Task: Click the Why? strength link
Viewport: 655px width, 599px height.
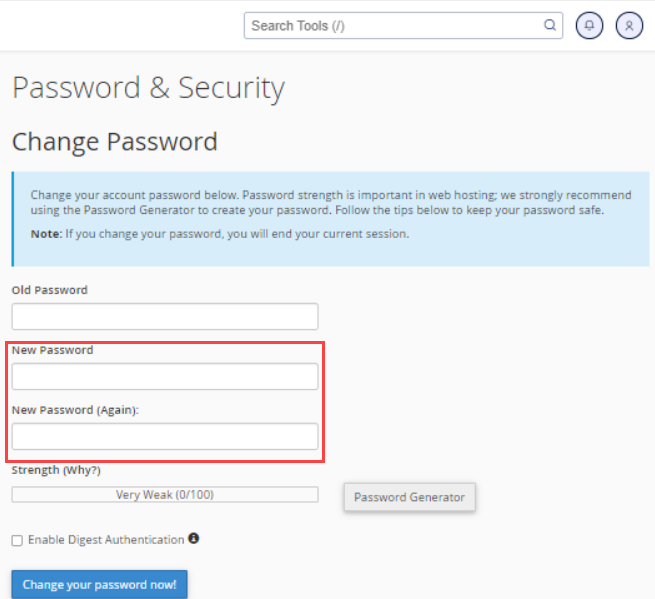Action: click(83, 470)
